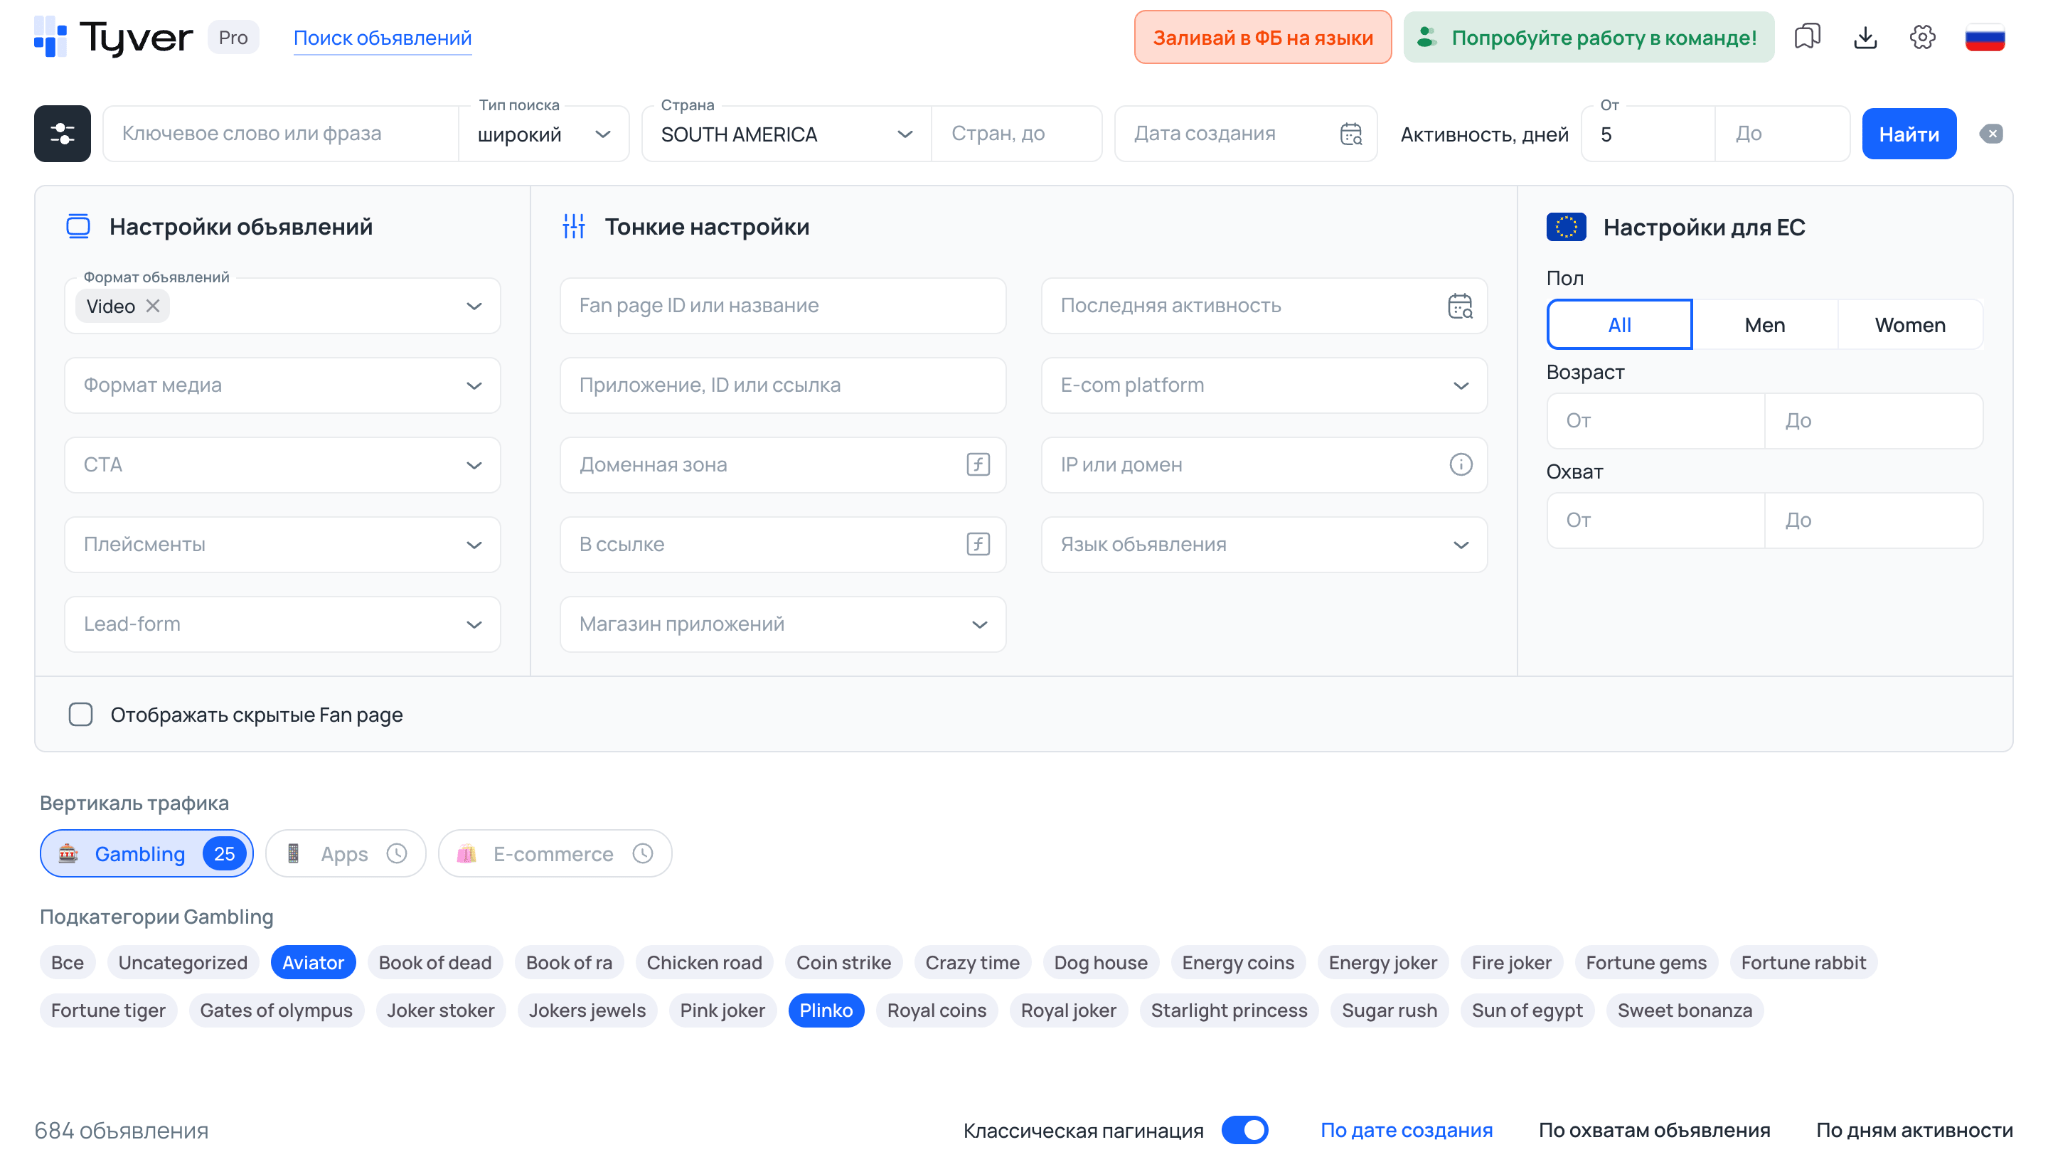Open the advanced filters panel icon
Screen dimensions: 2048x1151
click(61, 133)
